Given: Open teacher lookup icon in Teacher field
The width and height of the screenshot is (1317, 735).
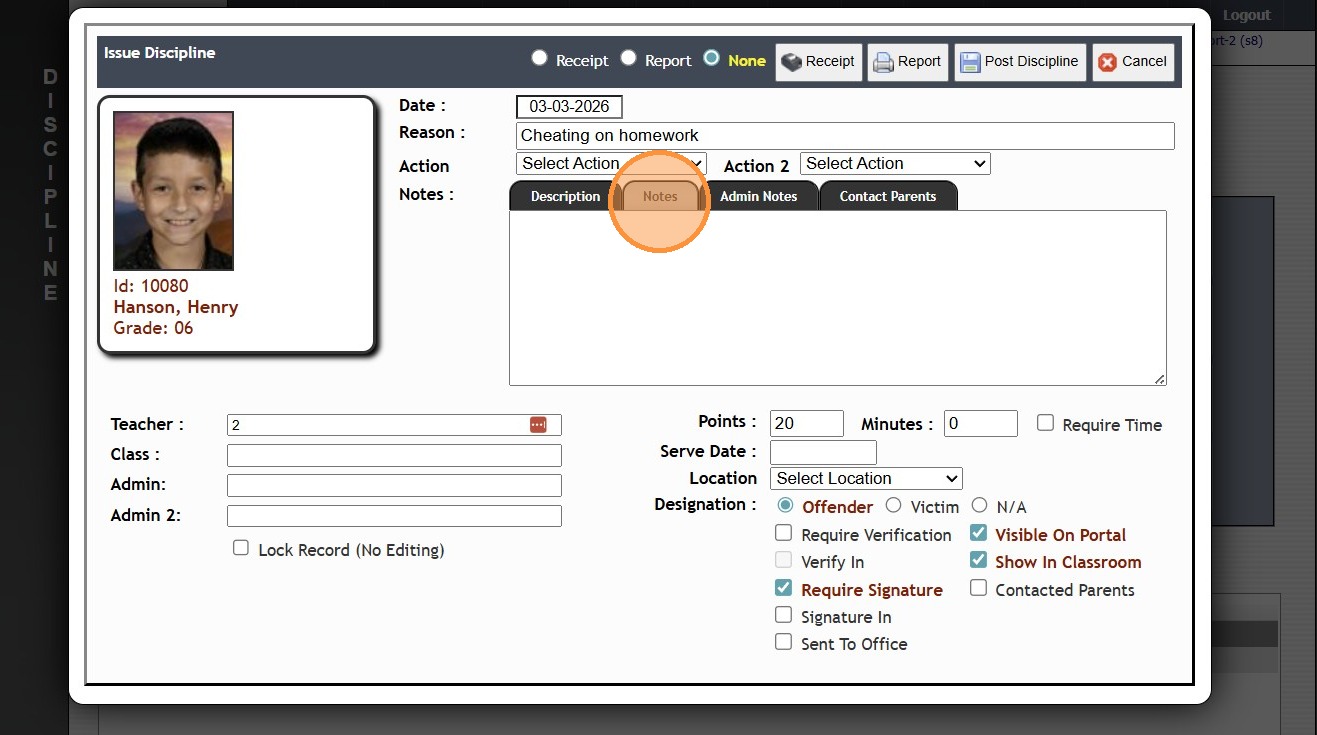Looking at the screenshot, I should point(538,425).
